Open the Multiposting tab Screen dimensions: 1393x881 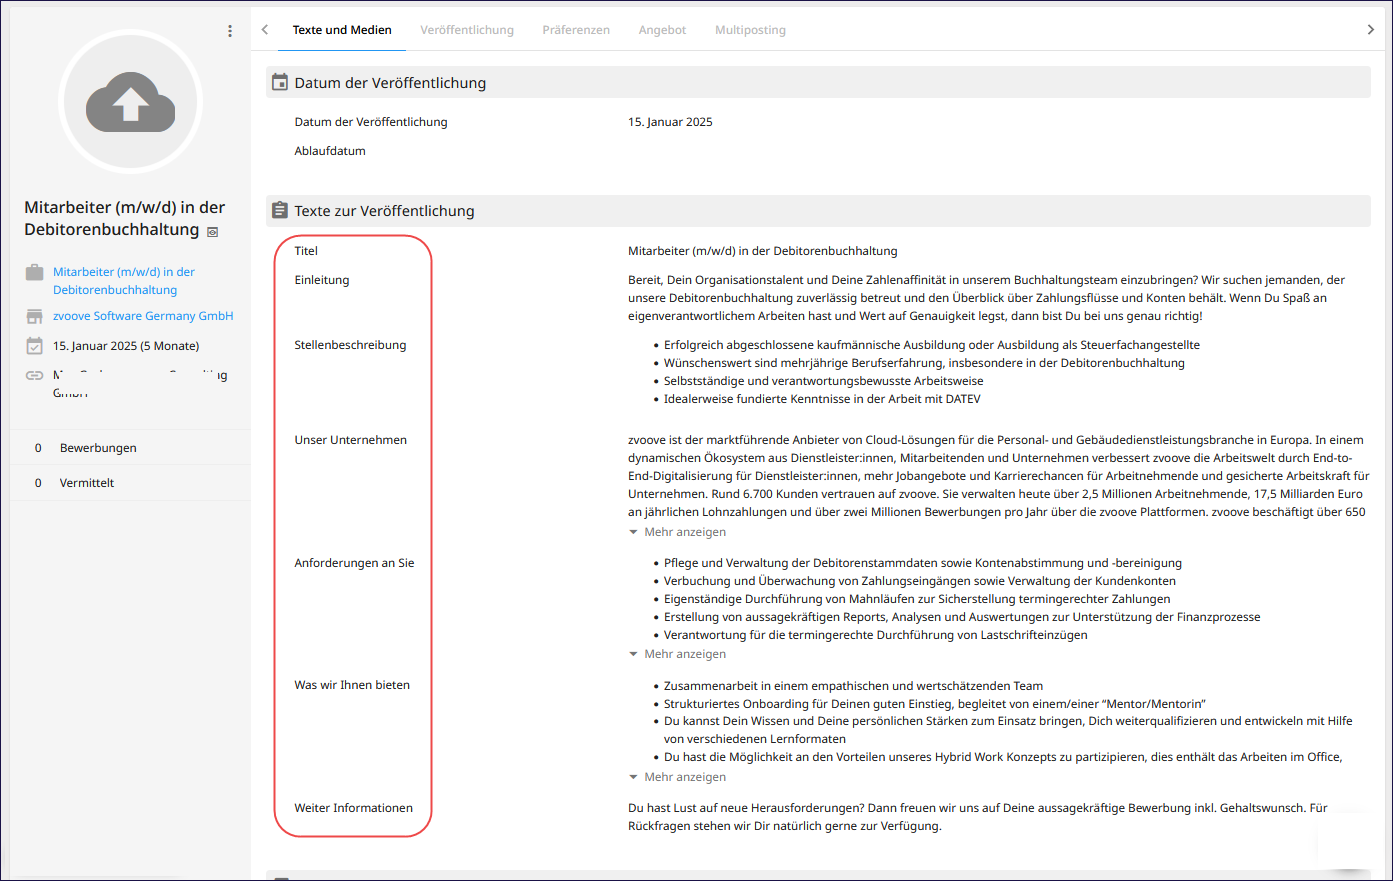click(x=750, y=30)
